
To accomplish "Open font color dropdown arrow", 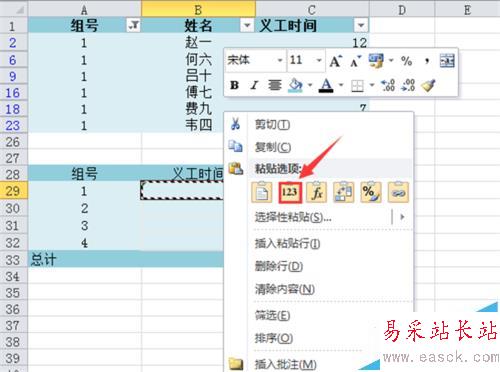I will tap(341, 85).
